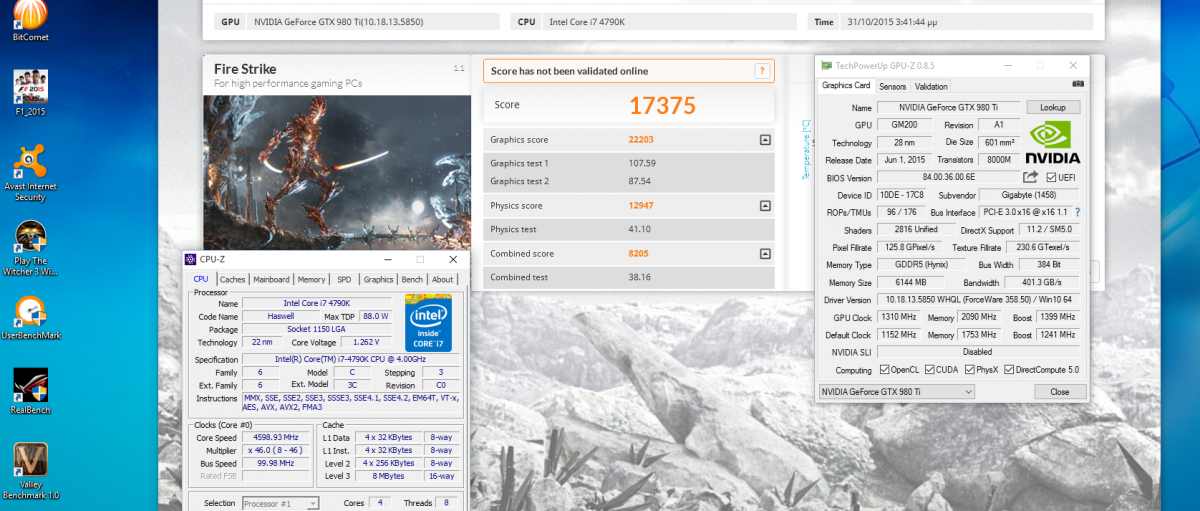Click the Combined score value 8205
The width and height of the screenshot is (1200, 511).
point(638,254)
